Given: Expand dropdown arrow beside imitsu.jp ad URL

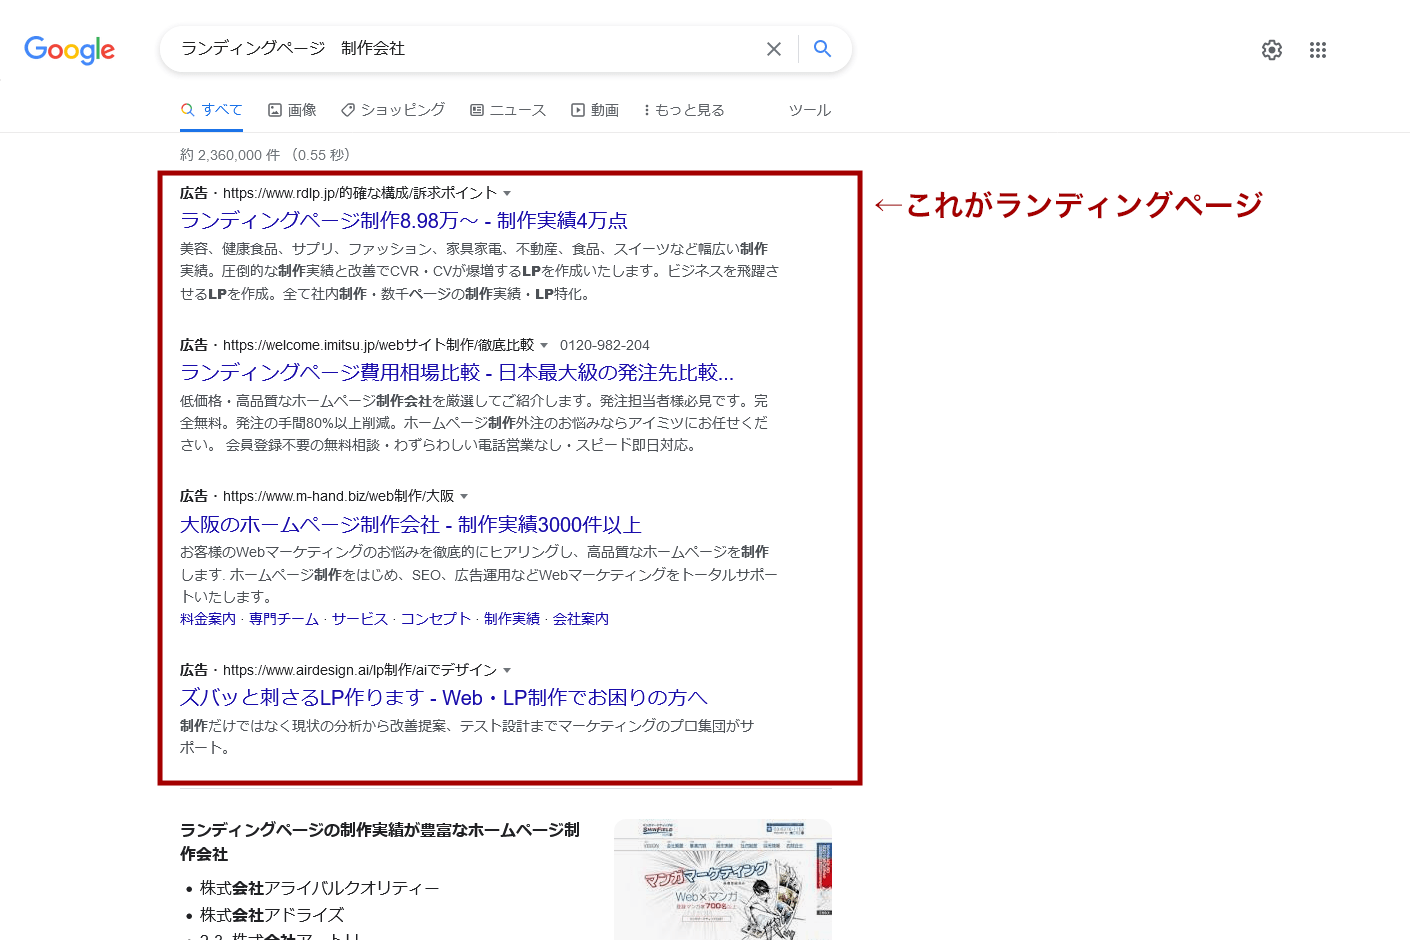Looking at the screenshot, I should 544,345.
